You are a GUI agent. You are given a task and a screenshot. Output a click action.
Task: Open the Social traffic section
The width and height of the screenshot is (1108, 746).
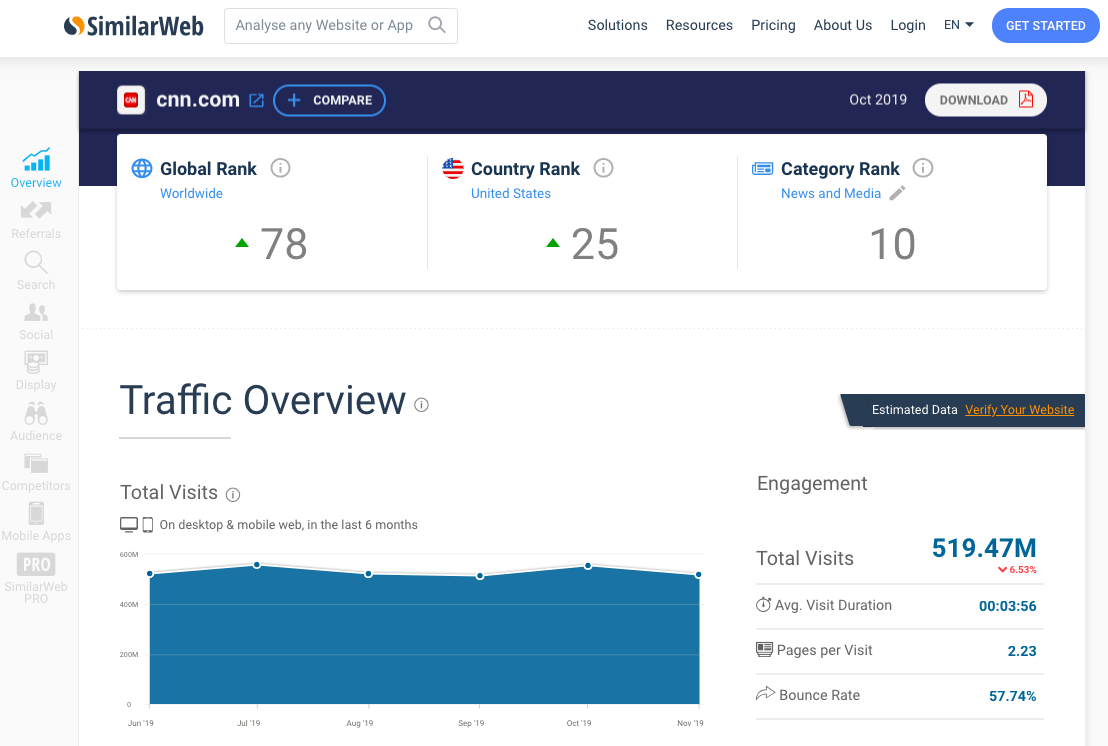[35, 320]
